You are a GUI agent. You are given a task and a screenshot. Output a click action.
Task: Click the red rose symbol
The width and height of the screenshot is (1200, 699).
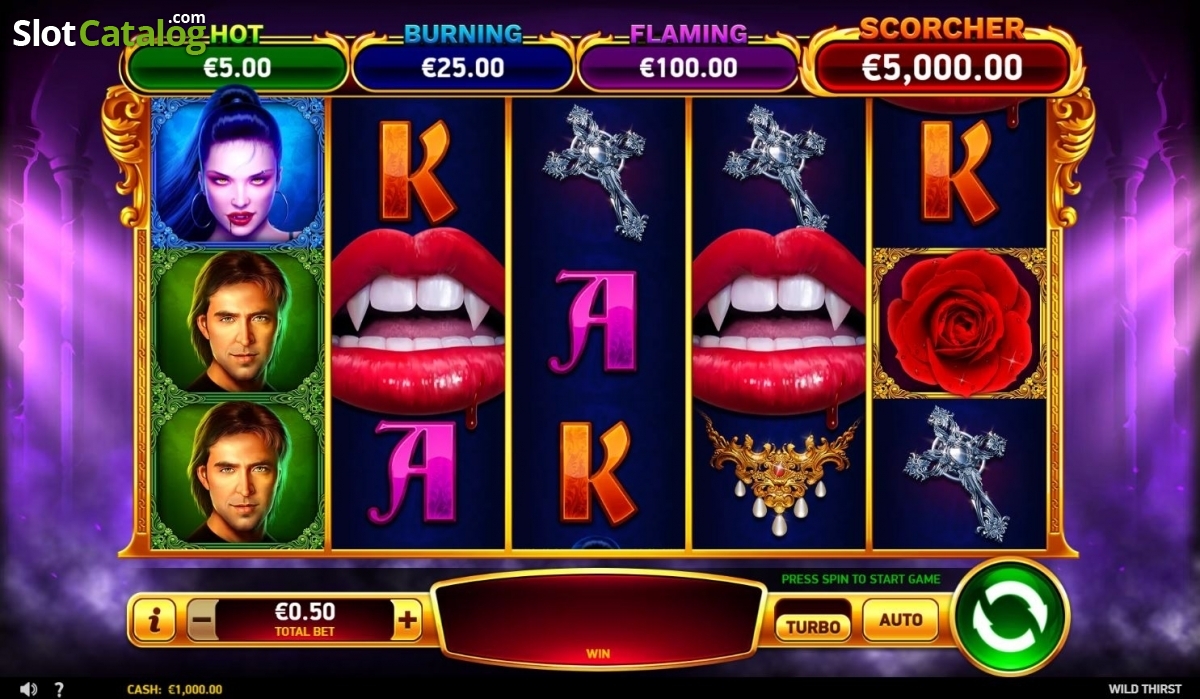click(x=959, y=322)
